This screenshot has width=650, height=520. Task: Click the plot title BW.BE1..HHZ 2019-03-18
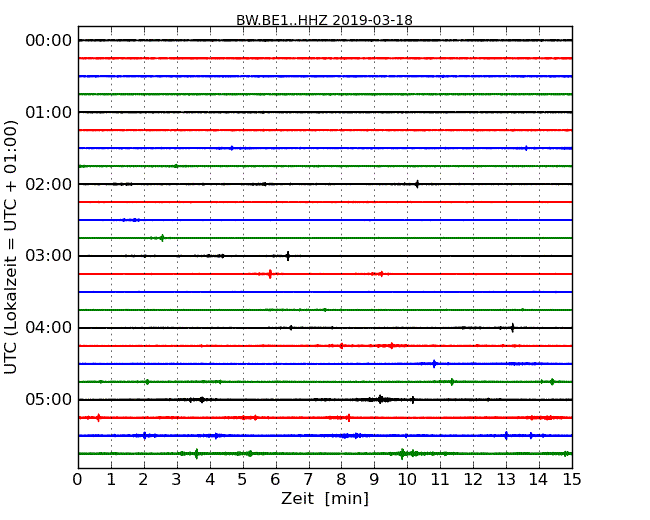tap(324, 20)
